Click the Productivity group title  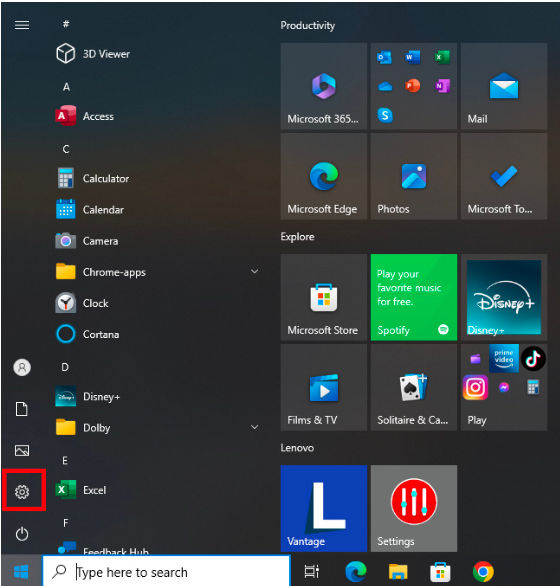[x=308, y=25]
